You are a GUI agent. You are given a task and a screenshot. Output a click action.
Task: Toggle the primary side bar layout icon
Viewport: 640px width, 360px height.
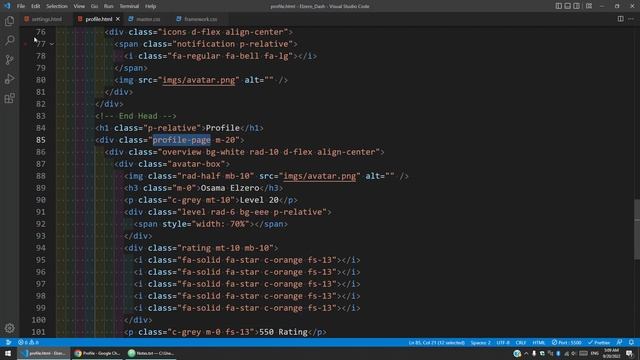[558, 6]
